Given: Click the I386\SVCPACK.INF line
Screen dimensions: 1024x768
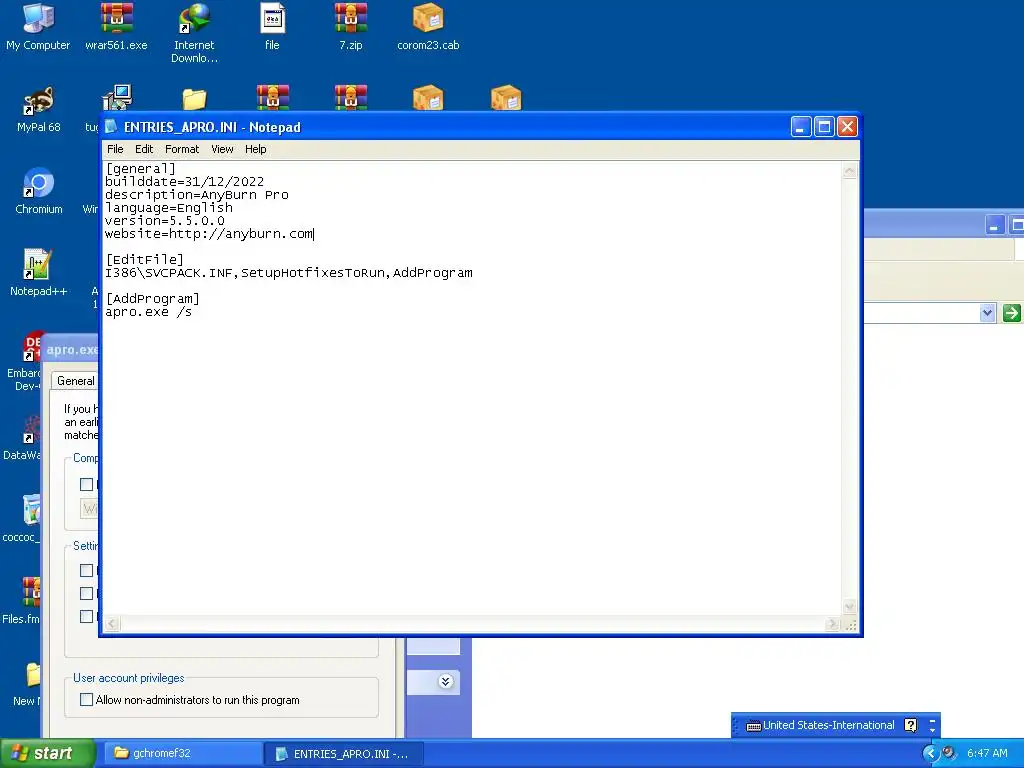Looking at the screenshot, I should coord(289,273).
